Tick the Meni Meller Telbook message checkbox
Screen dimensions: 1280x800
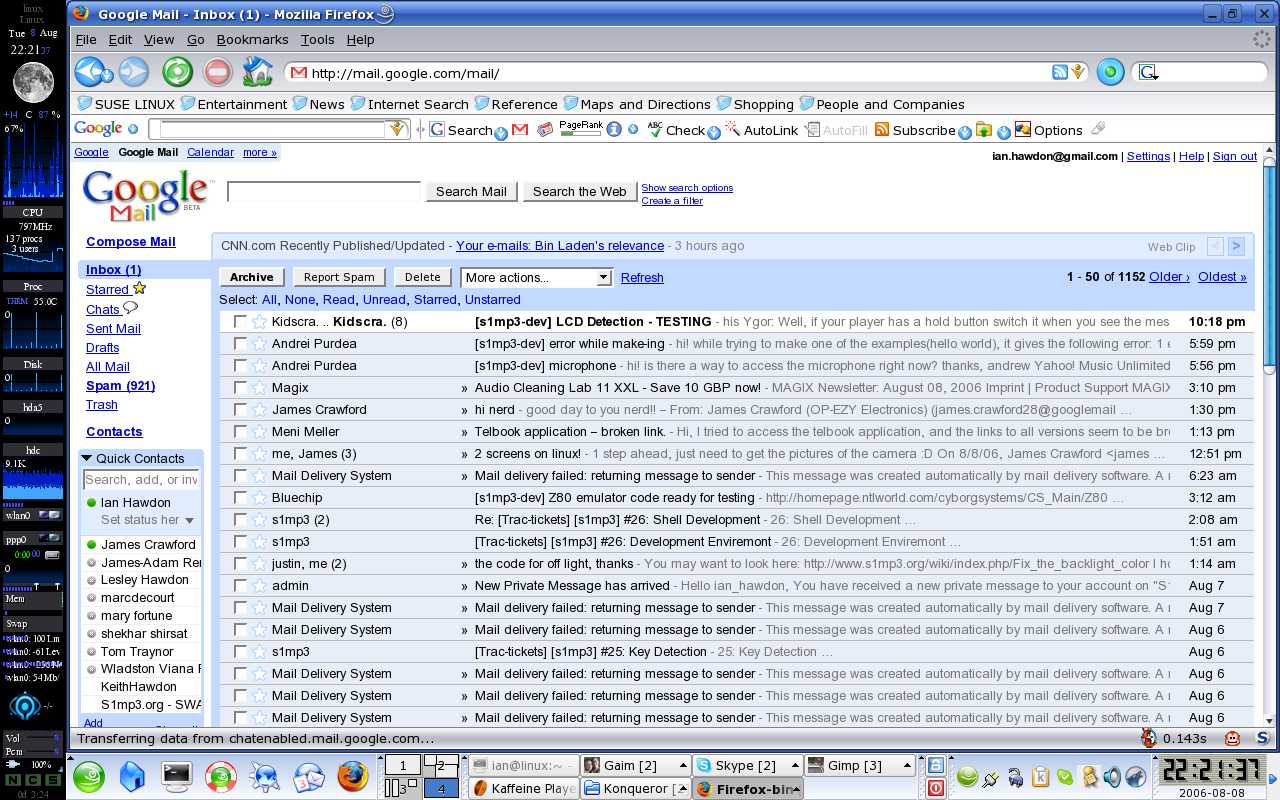point(240,432)
